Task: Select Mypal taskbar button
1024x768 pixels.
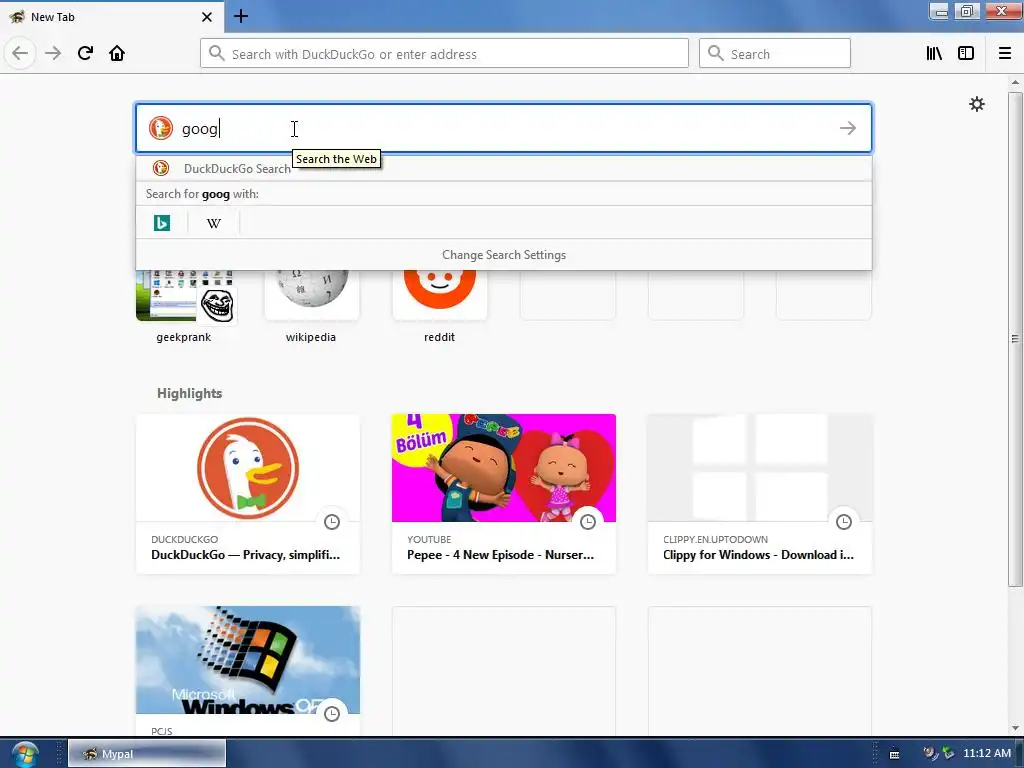Action: (147, 754)
